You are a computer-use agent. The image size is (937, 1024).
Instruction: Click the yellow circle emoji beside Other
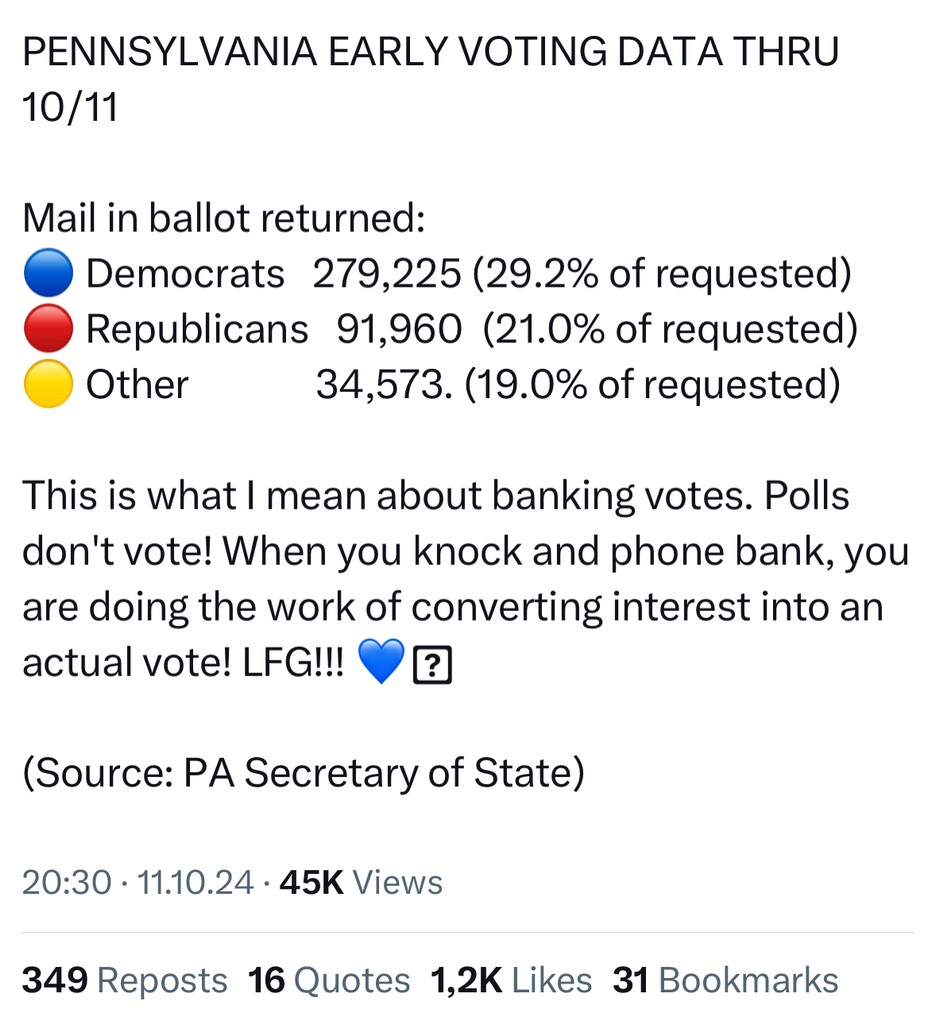[48, 384]
